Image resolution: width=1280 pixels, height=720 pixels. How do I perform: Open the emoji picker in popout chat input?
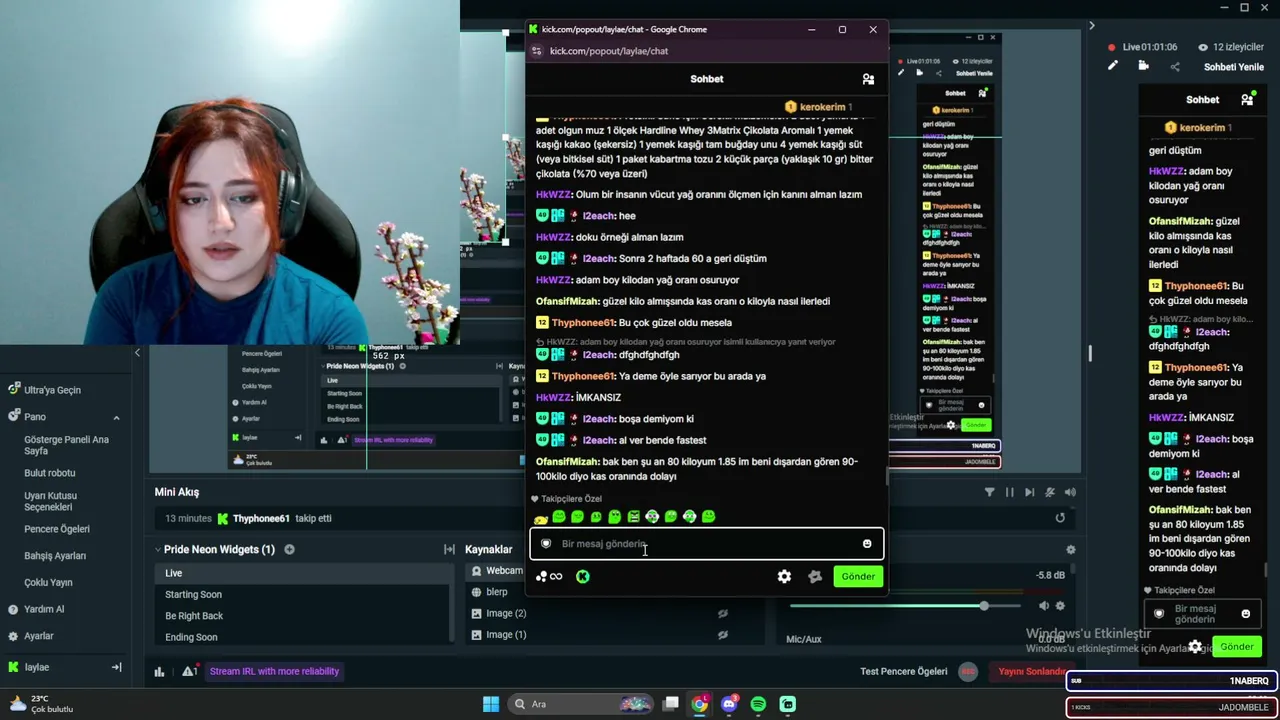[867, 544]
